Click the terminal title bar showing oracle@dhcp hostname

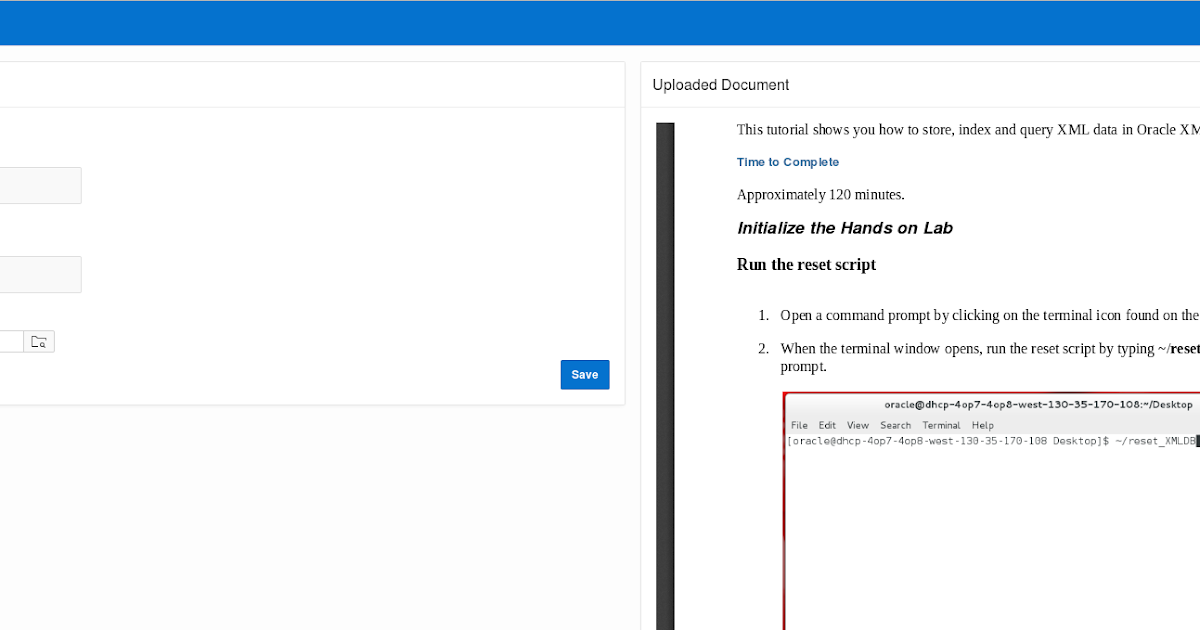[1035, 404]
